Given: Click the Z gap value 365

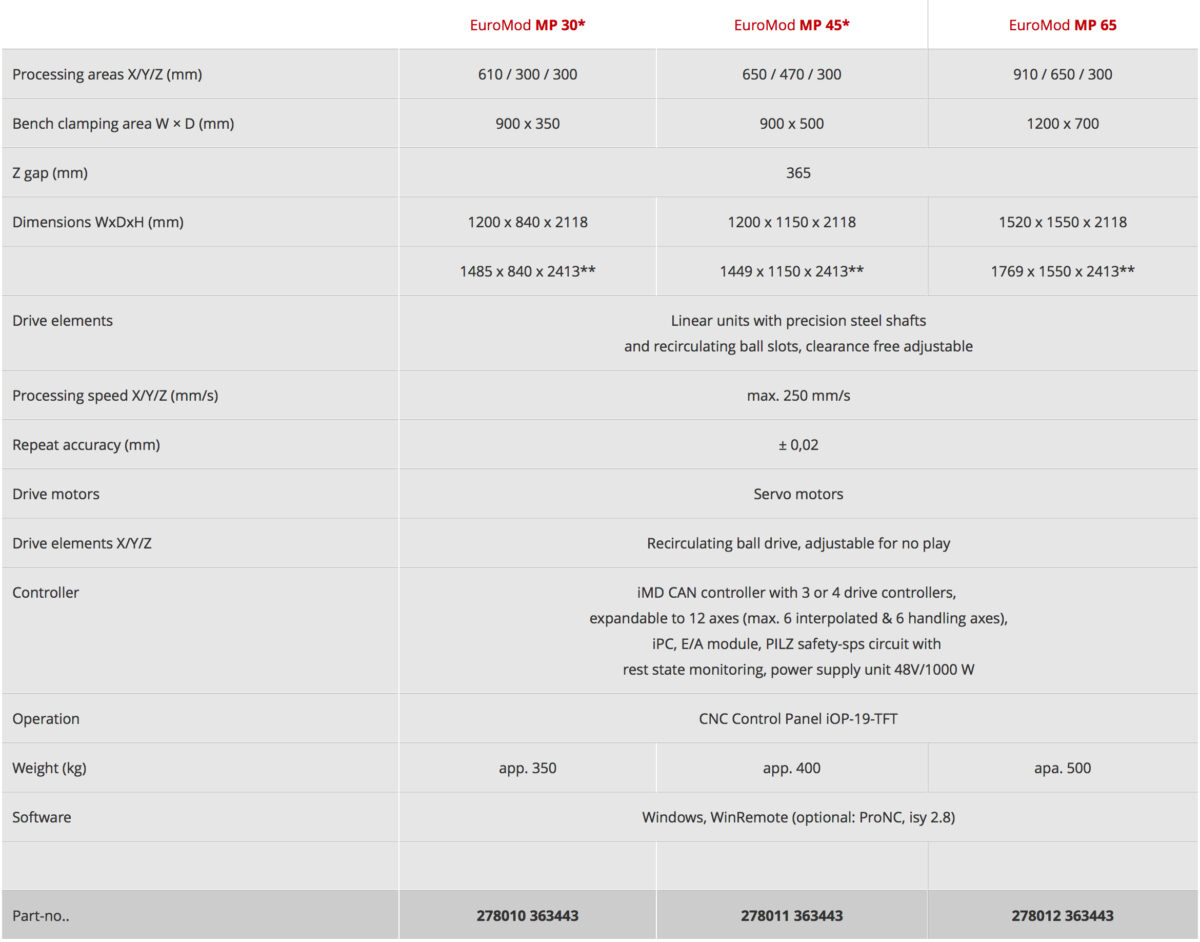Looking at the screenshot, I should (x=798, y=173).
